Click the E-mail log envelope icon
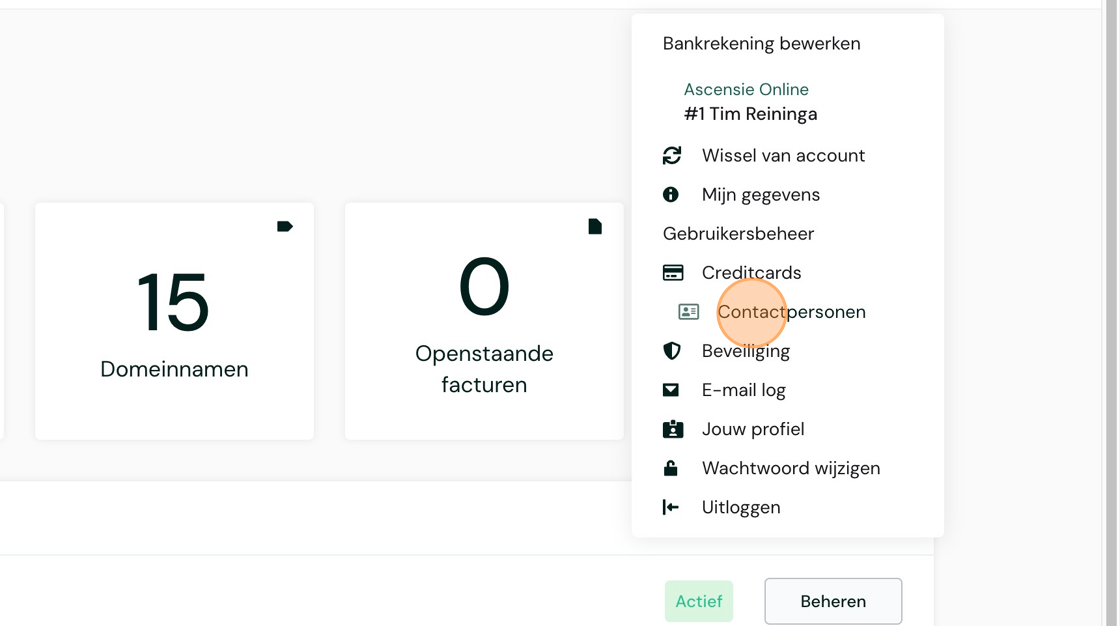1120x626 pixels. point(671,390)
